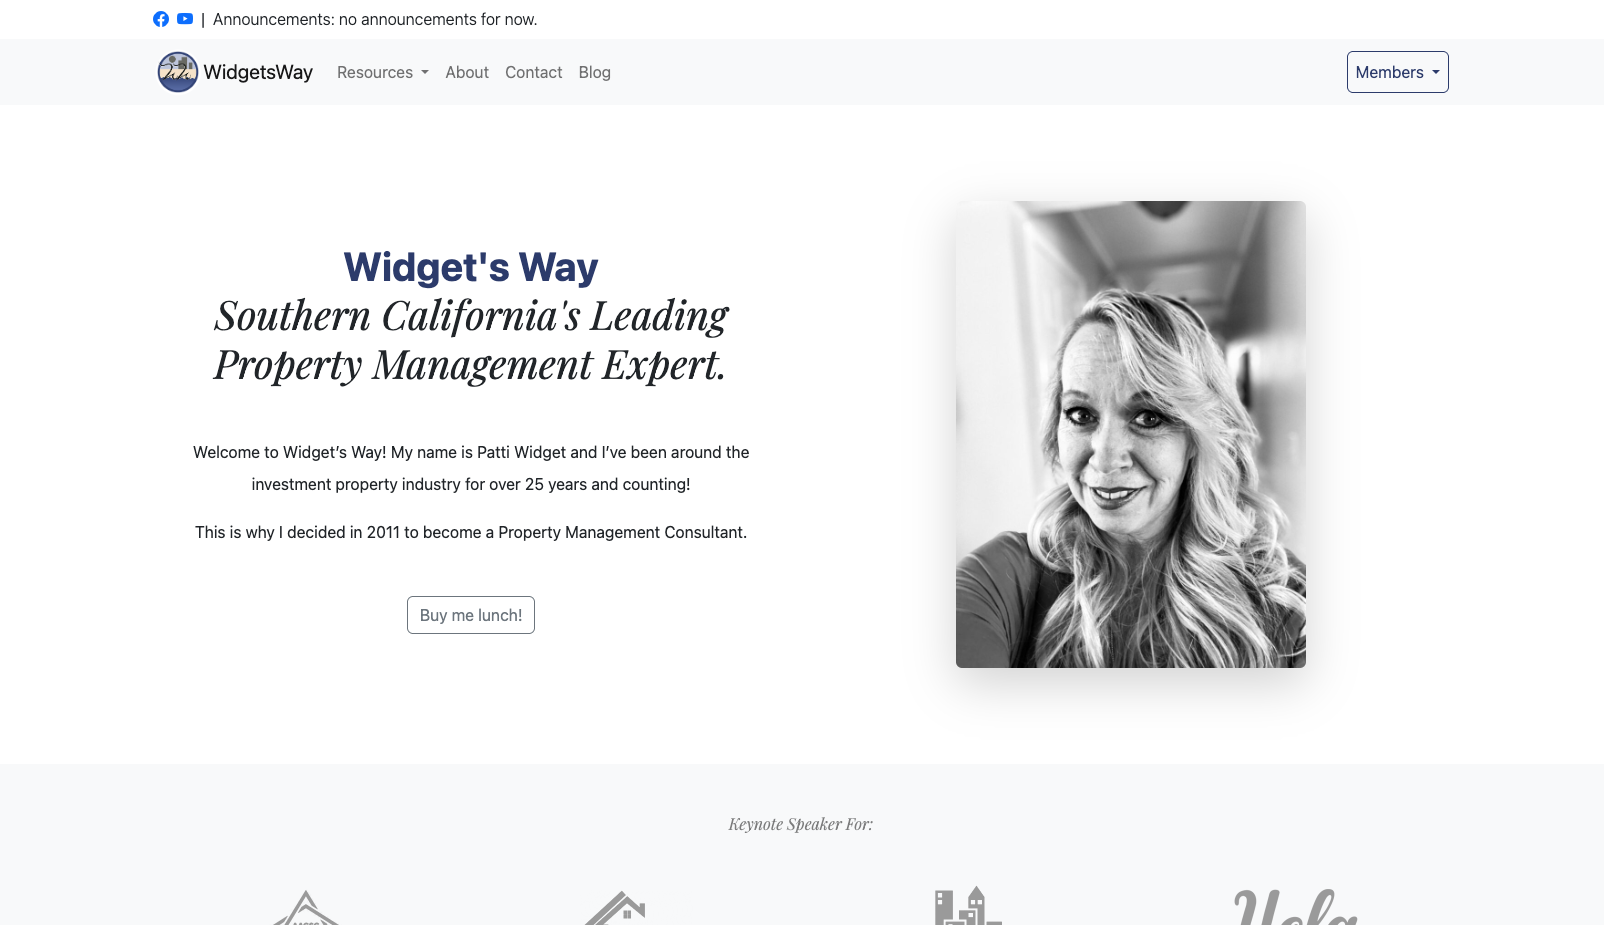Image resolution: width=1604 pixels, height=925 pixels.
Task: Click Patti Widget's portrait photo
Action: (1131, 434)
